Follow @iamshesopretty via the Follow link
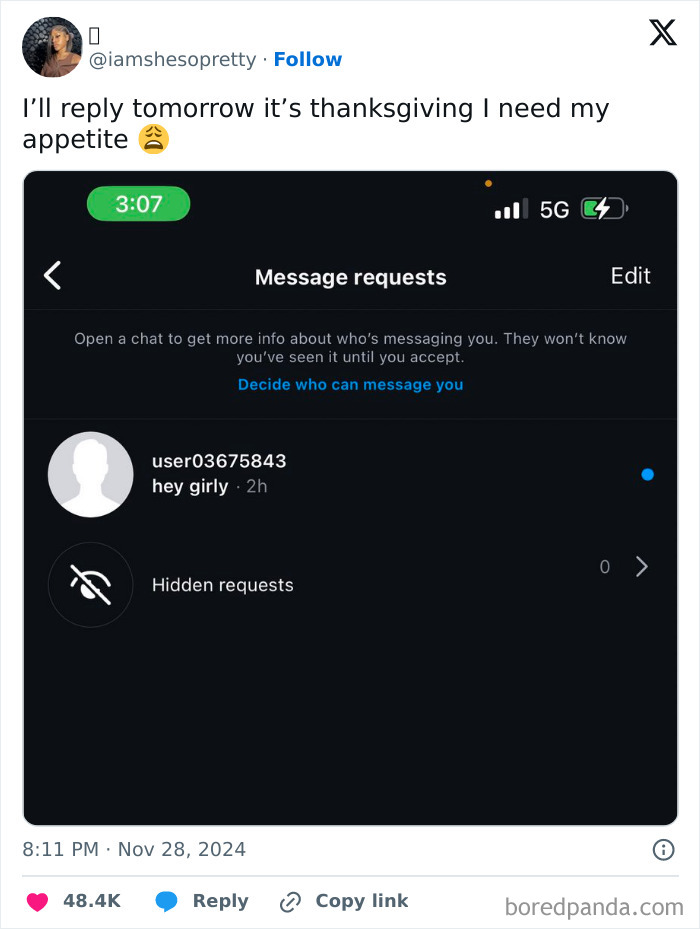 (307, 59)
